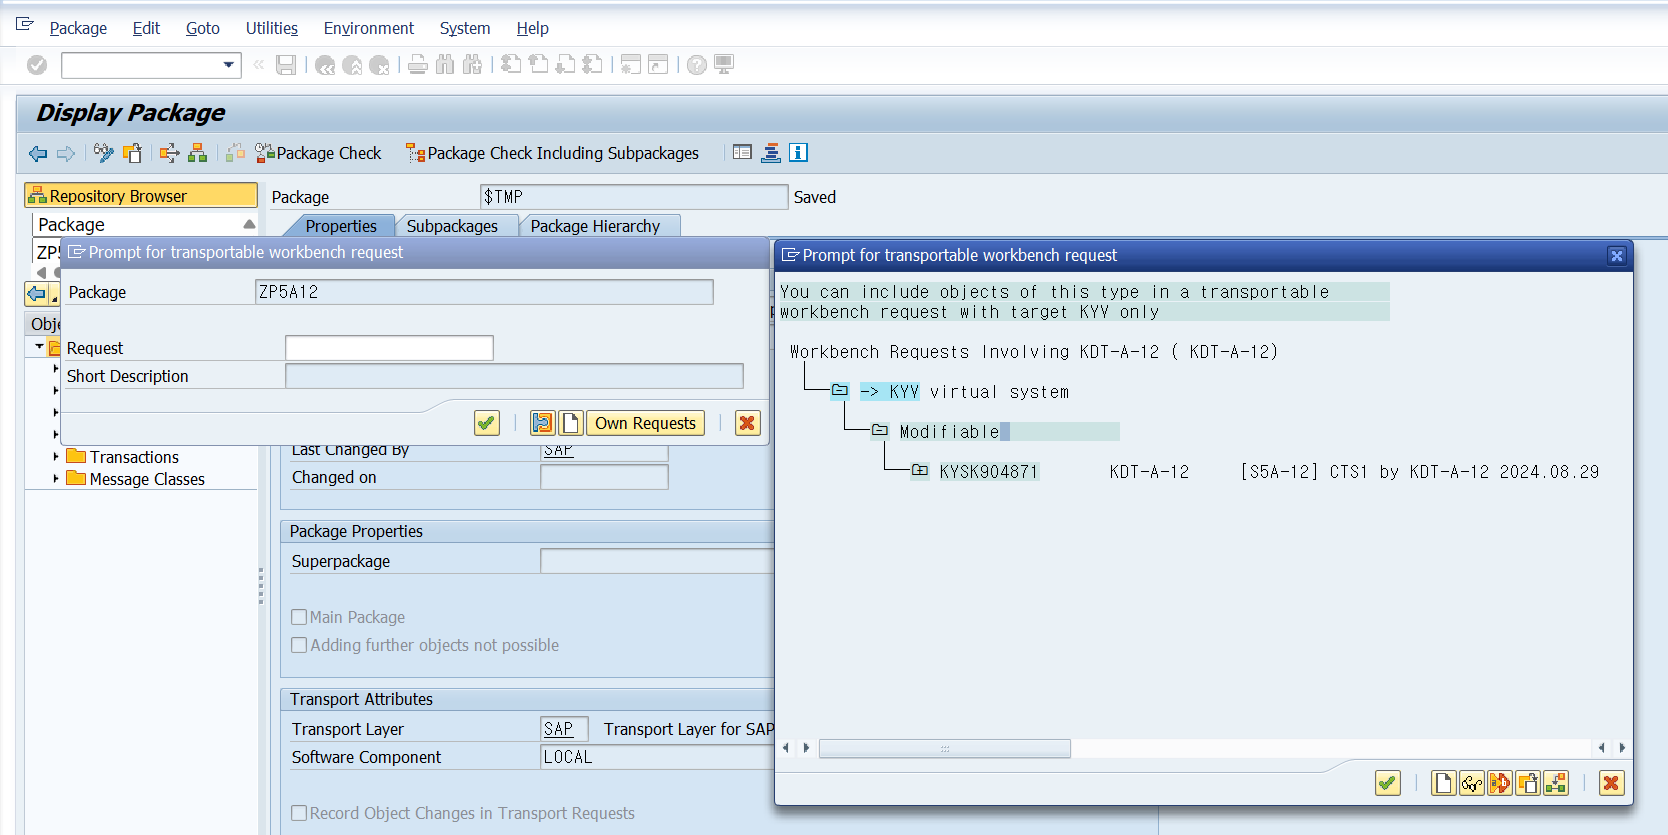Open the Help menu
This screenshot has width=1668, height=835.
click(532, 28)
